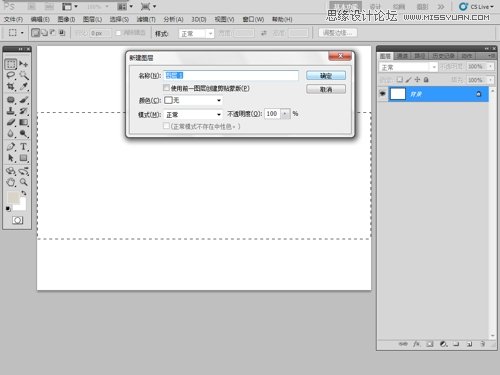Swap foreground and background colors

(24, 193)
